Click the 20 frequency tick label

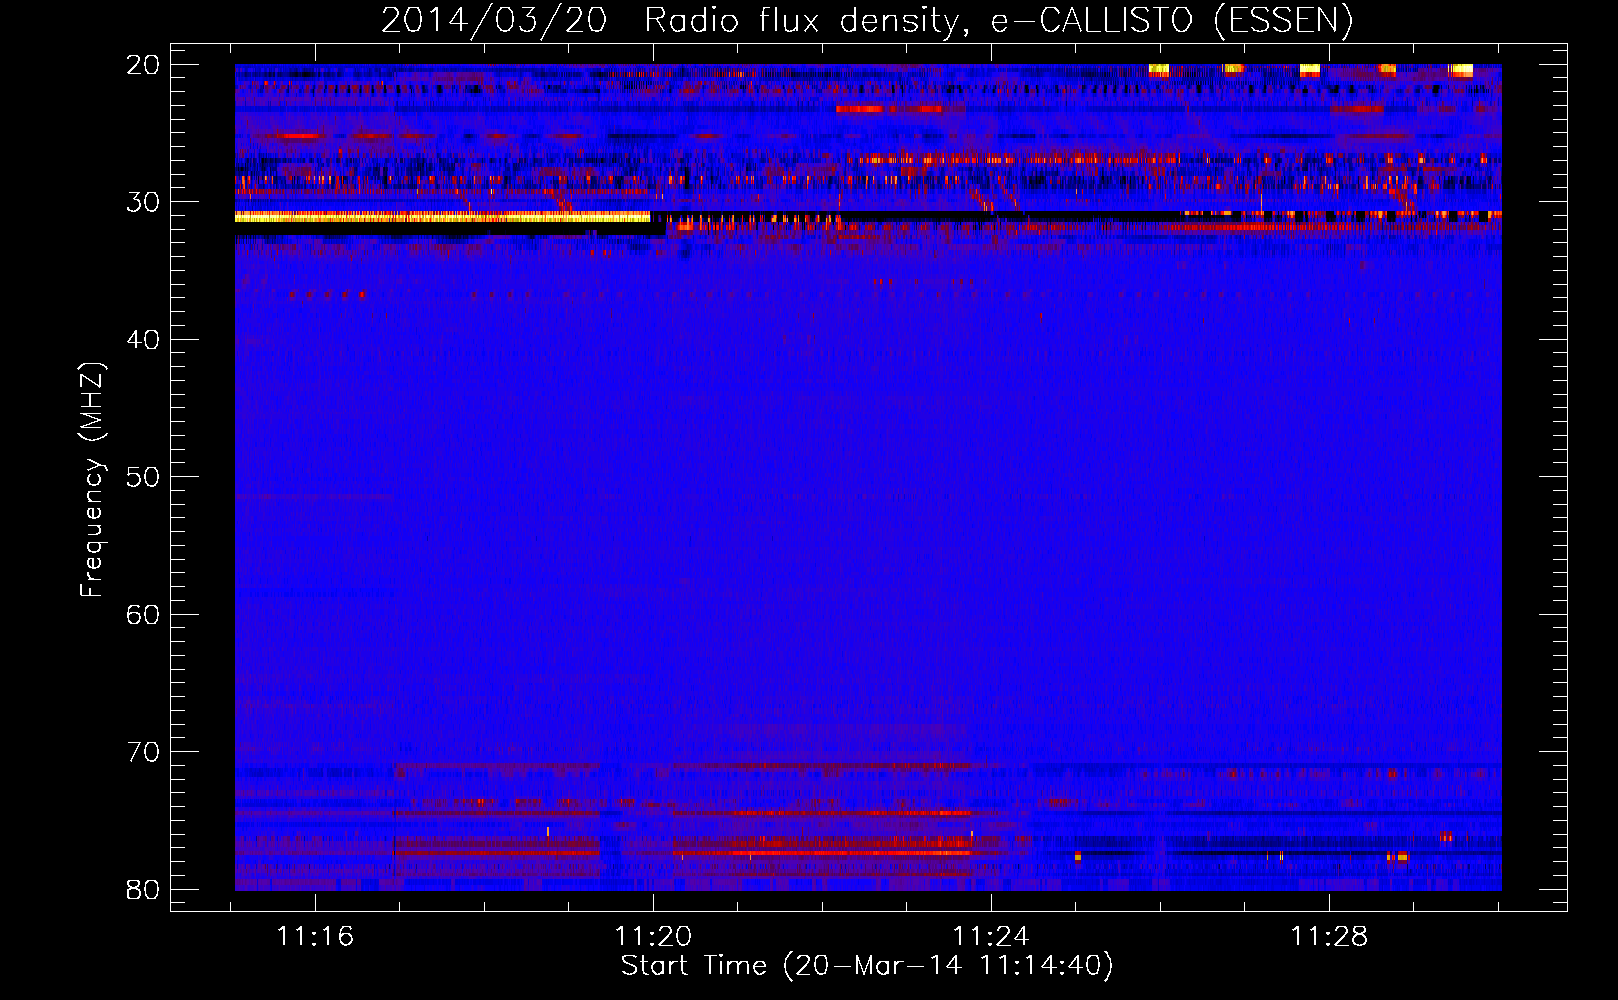tap(144, 65)
